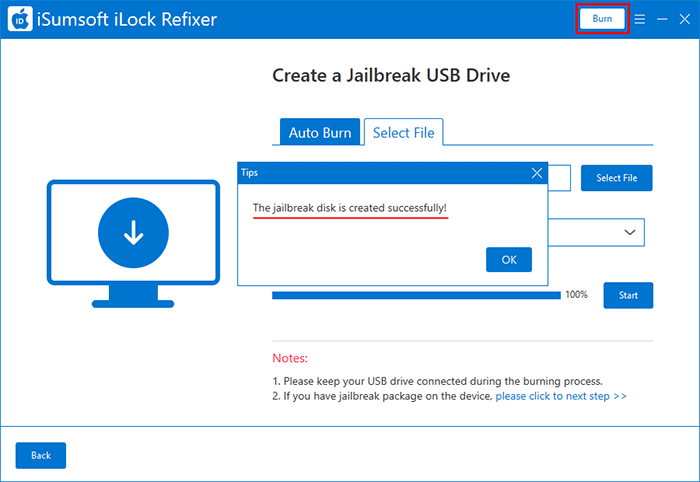Viewport: 700px width, 482px height.
Task: Click the 'iSumsoft iLock Refixer' title text
Action: point(127,20)
